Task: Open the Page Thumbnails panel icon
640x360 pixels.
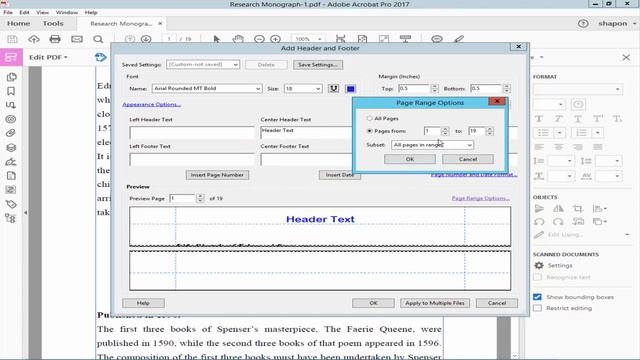Action: pyautogui.click(x=11, y=77)
